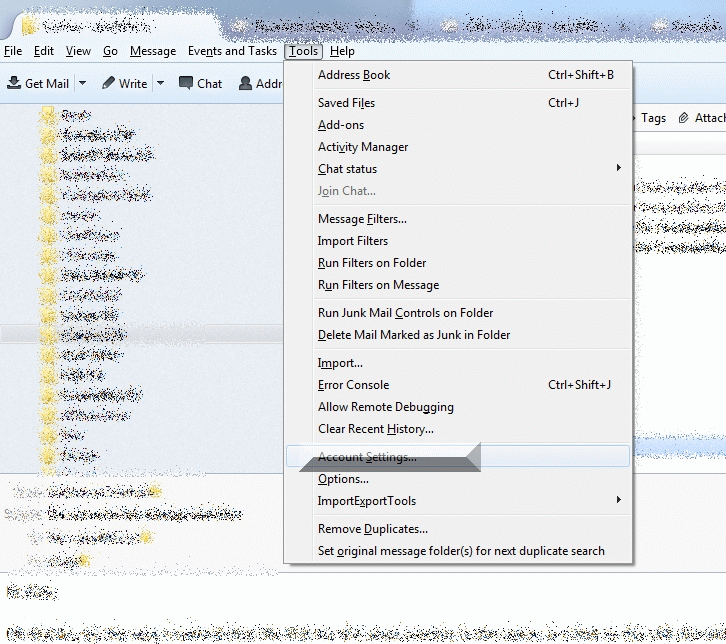The height and width of the screenshot is (644, 726).
Task: Select Import Filters menu entry
Action: [458, 241]
